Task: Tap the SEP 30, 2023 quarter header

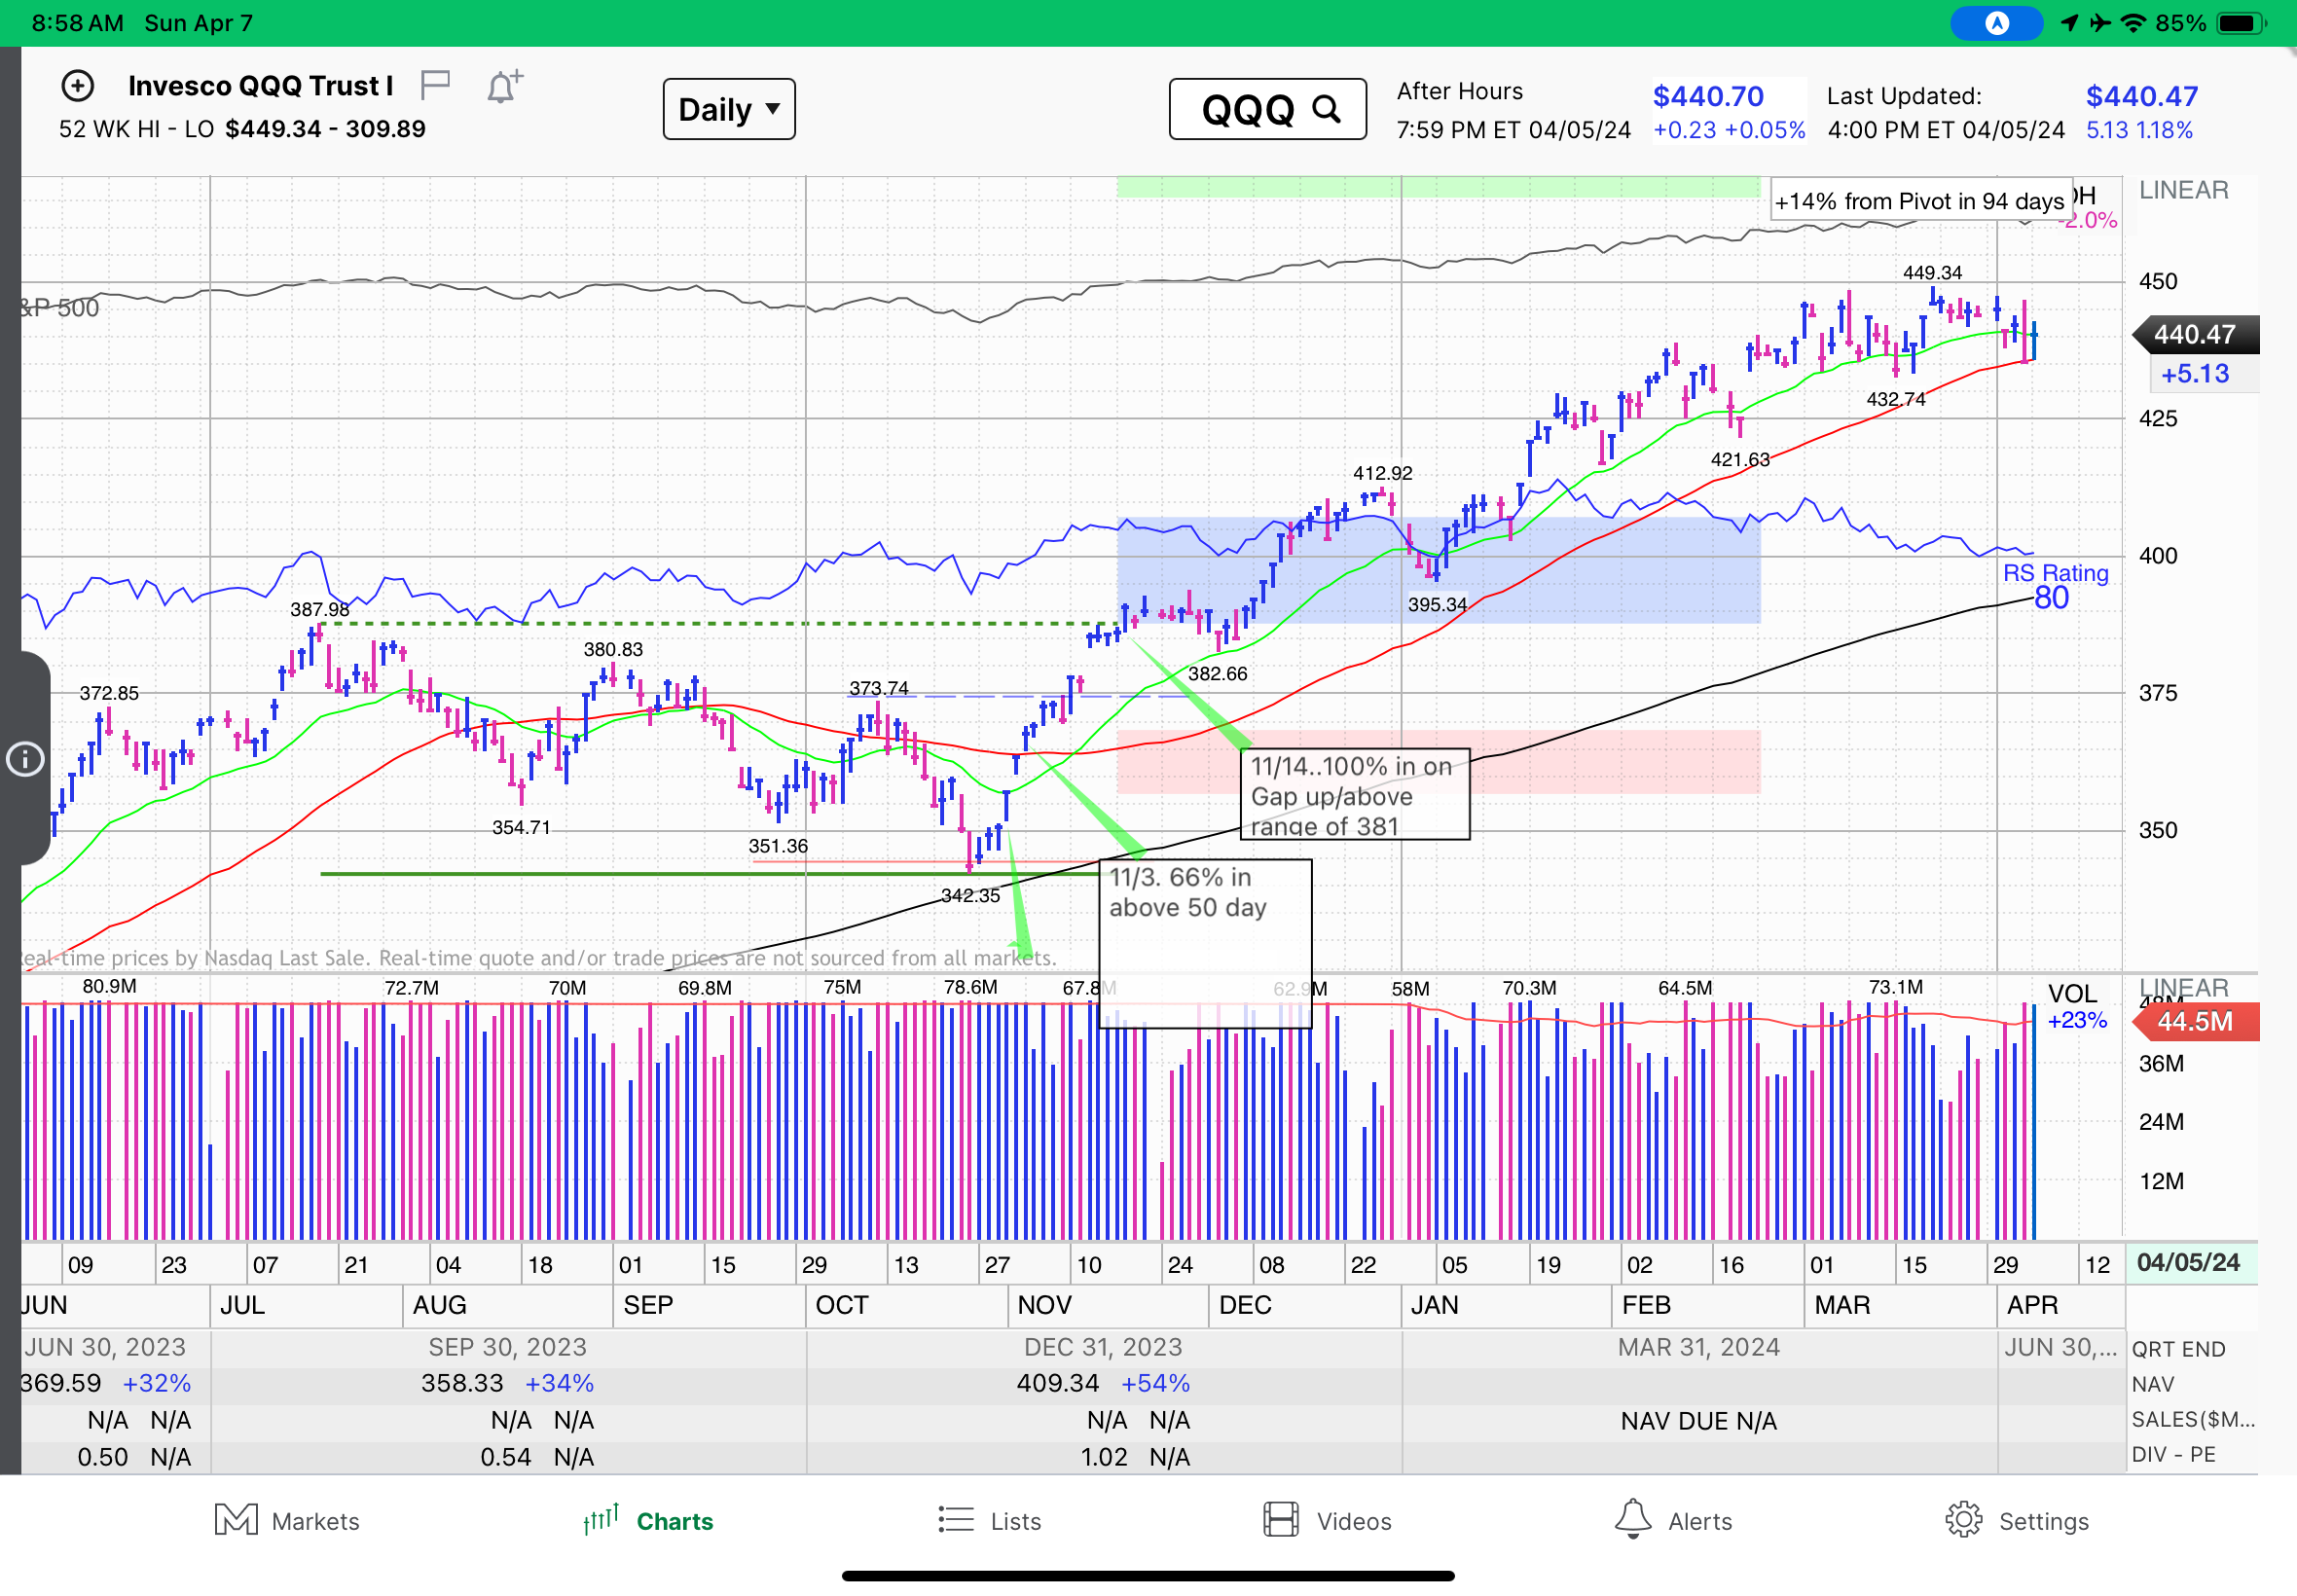Action: coord(507,1347)
